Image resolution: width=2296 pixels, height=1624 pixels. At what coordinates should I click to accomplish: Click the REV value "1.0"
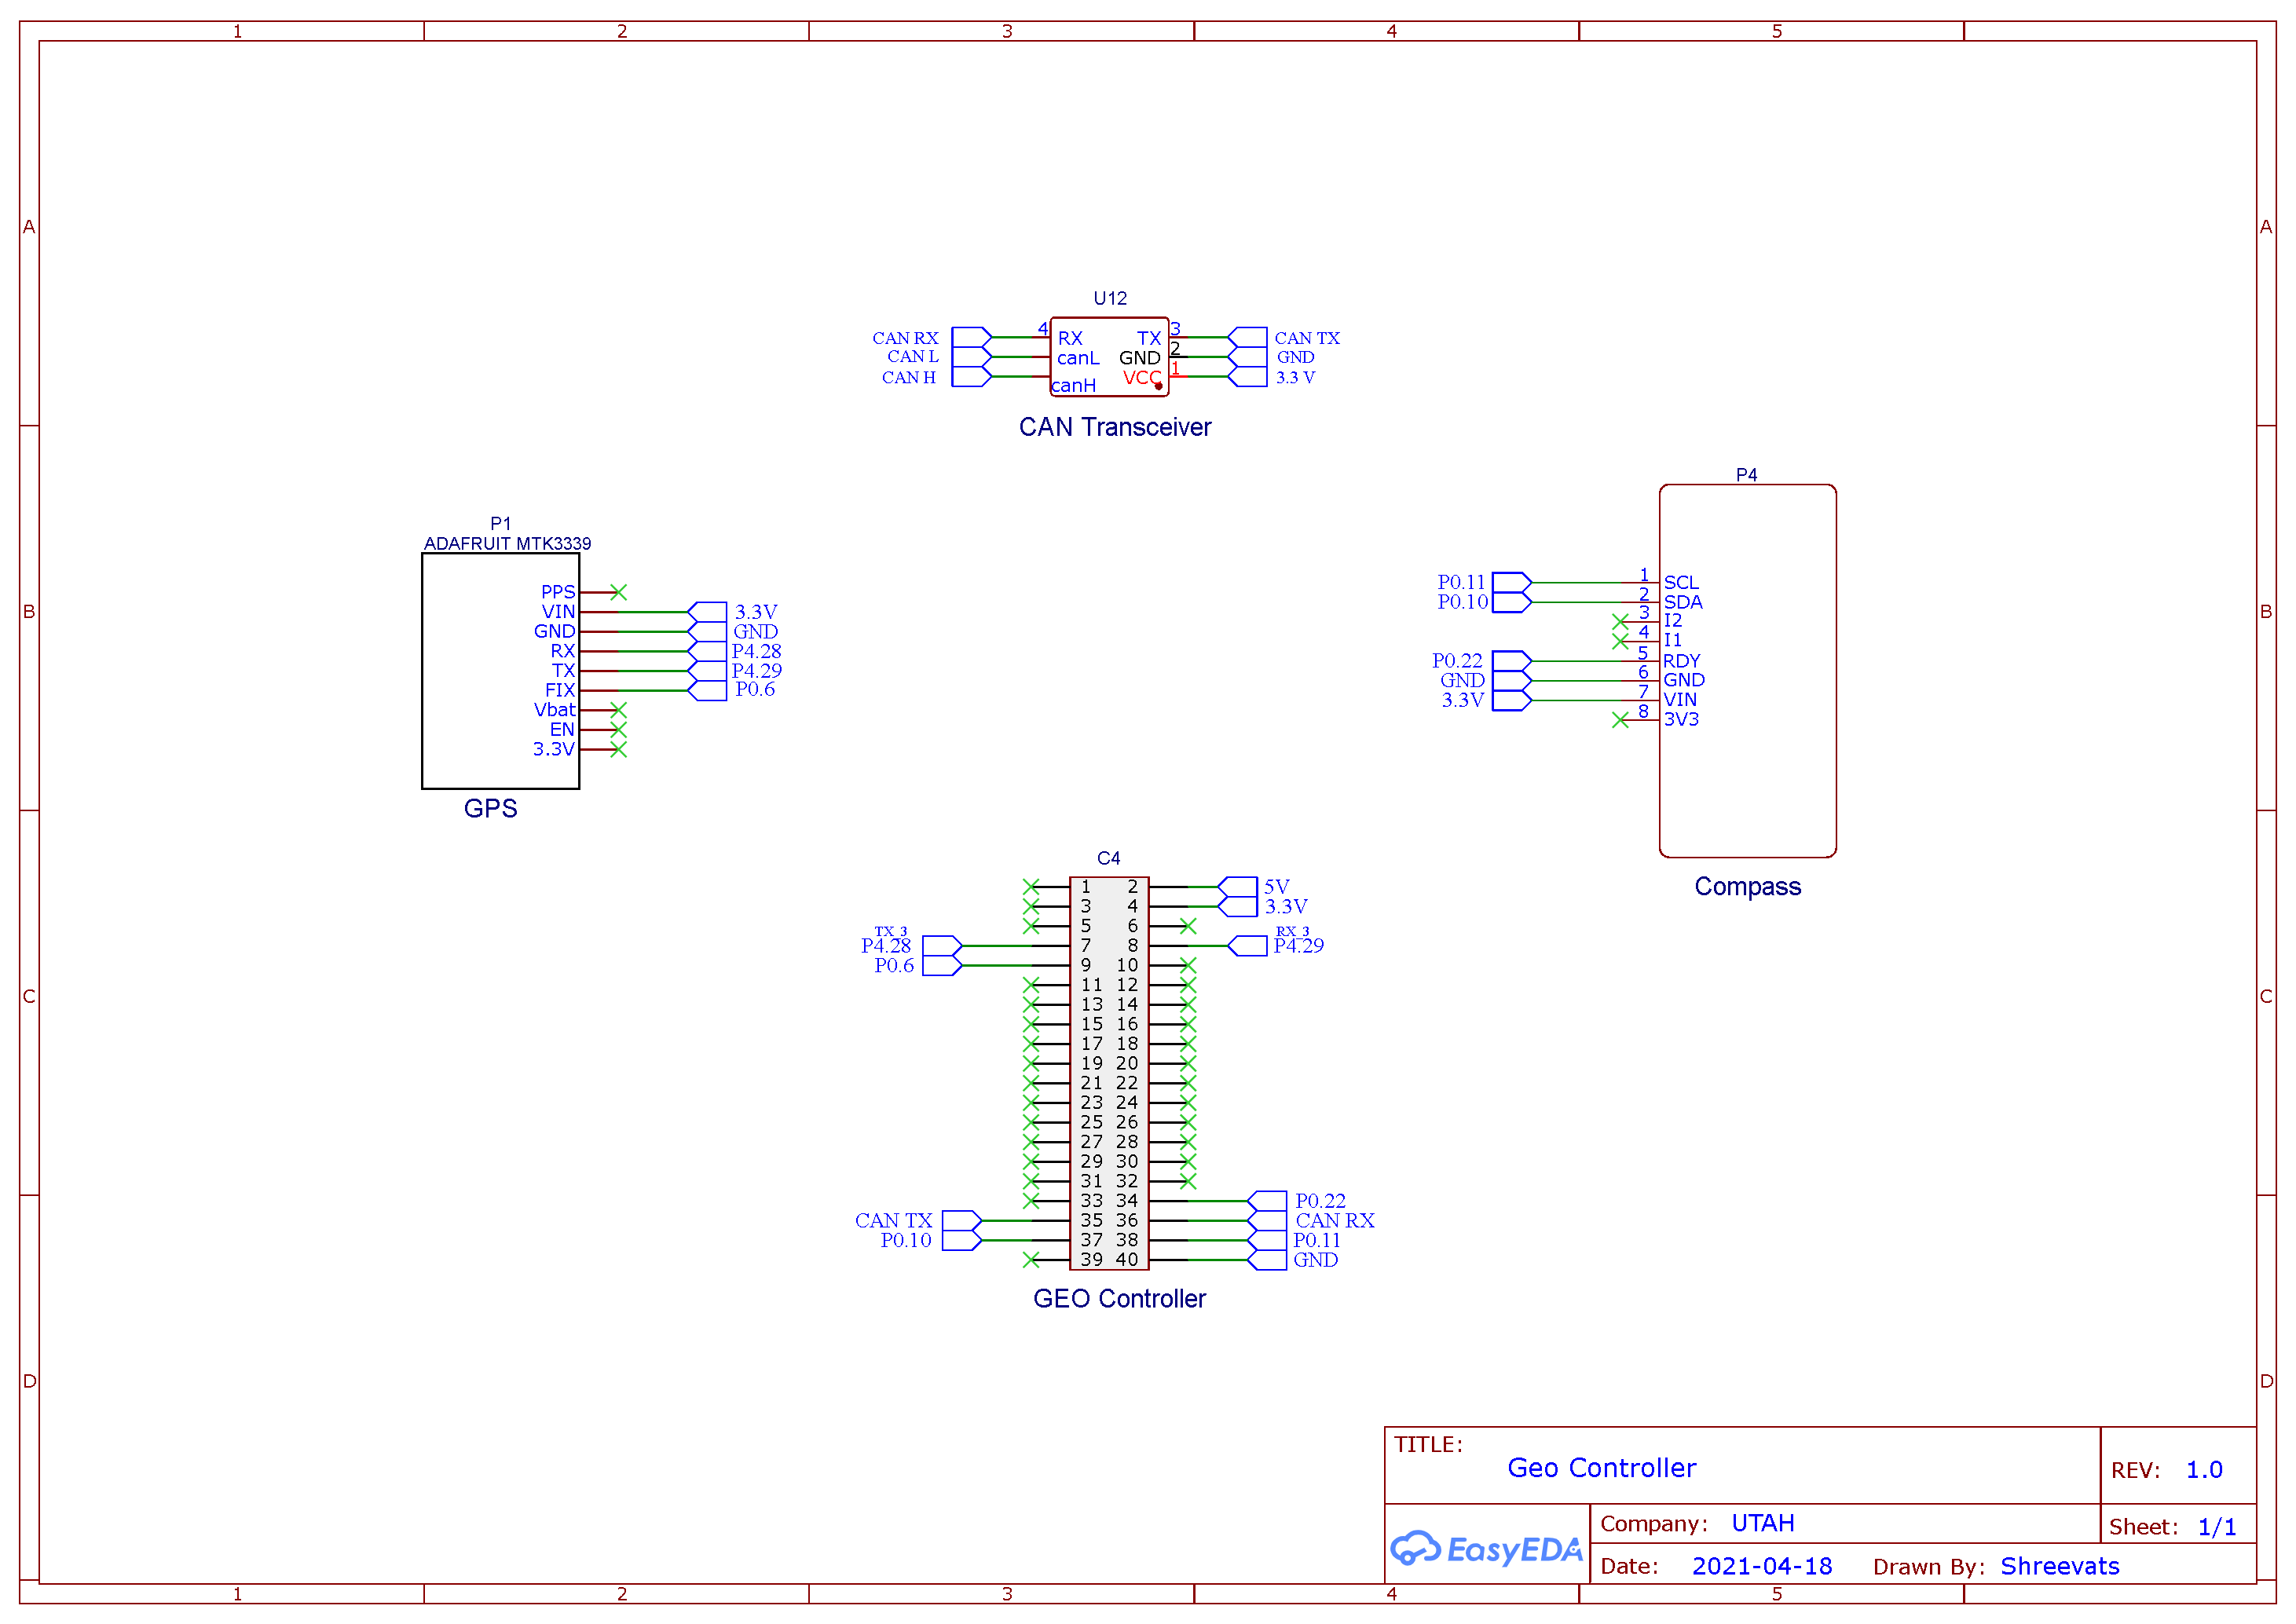[x=2204, y=1470]
